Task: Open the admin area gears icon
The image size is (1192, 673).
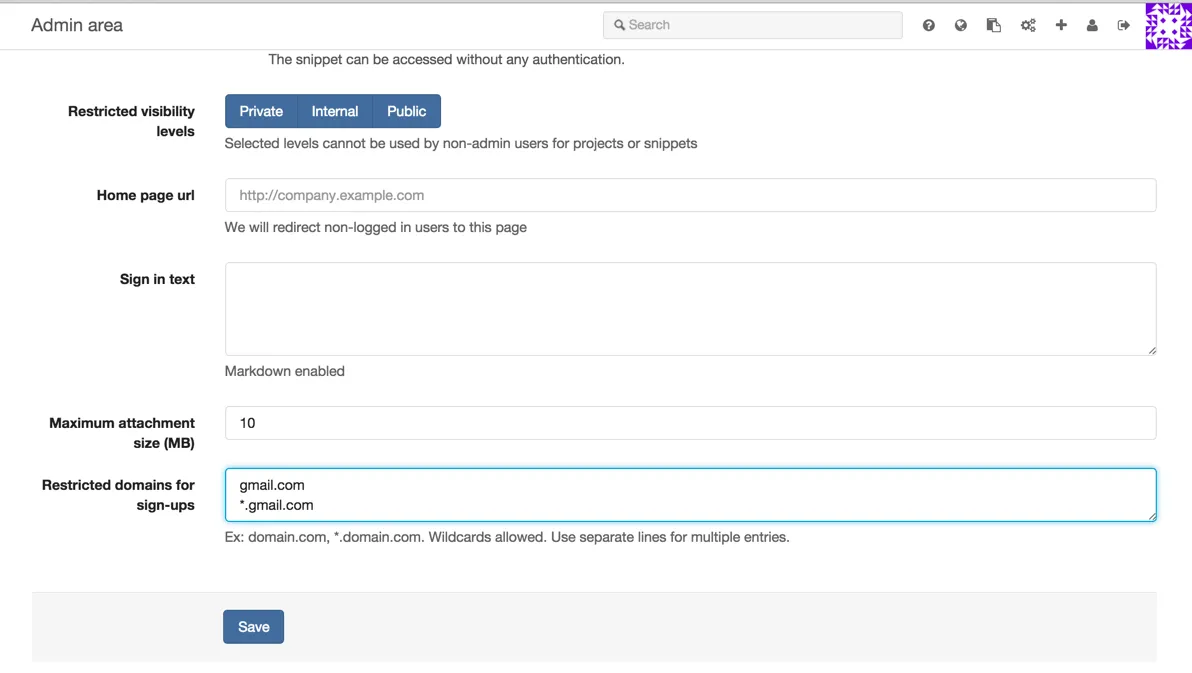Action: pyautogui.click(x=1028, y=25)
